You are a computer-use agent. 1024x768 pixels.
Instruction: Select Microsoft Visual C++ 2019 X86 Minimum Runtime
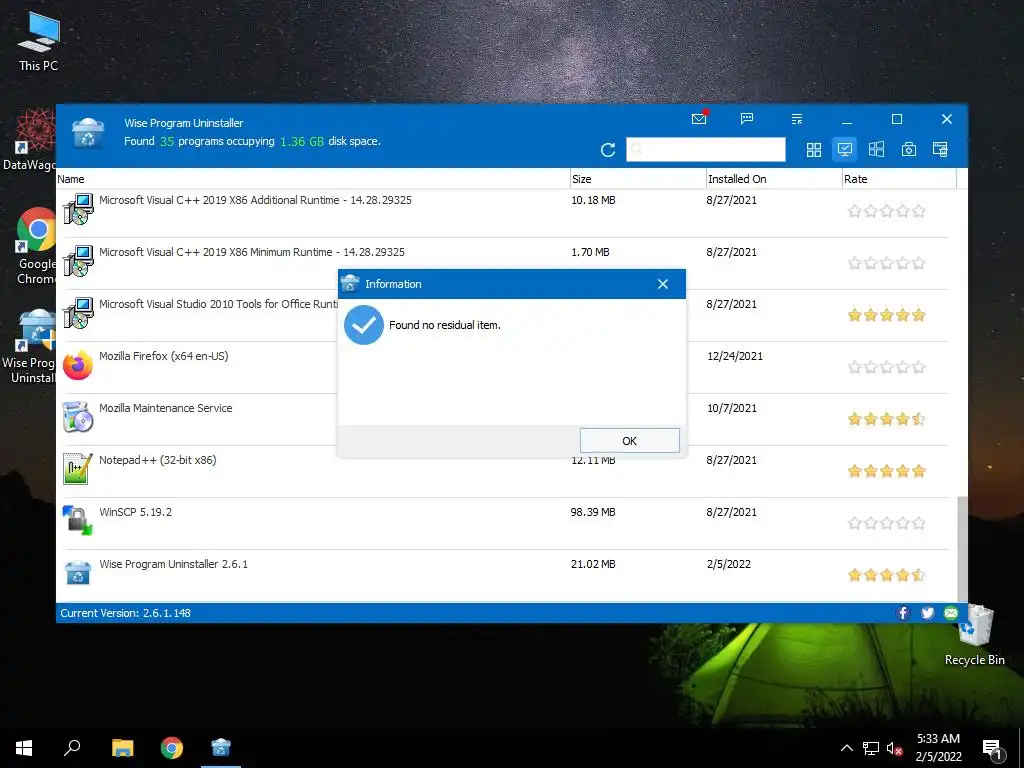tap(505, 263)
